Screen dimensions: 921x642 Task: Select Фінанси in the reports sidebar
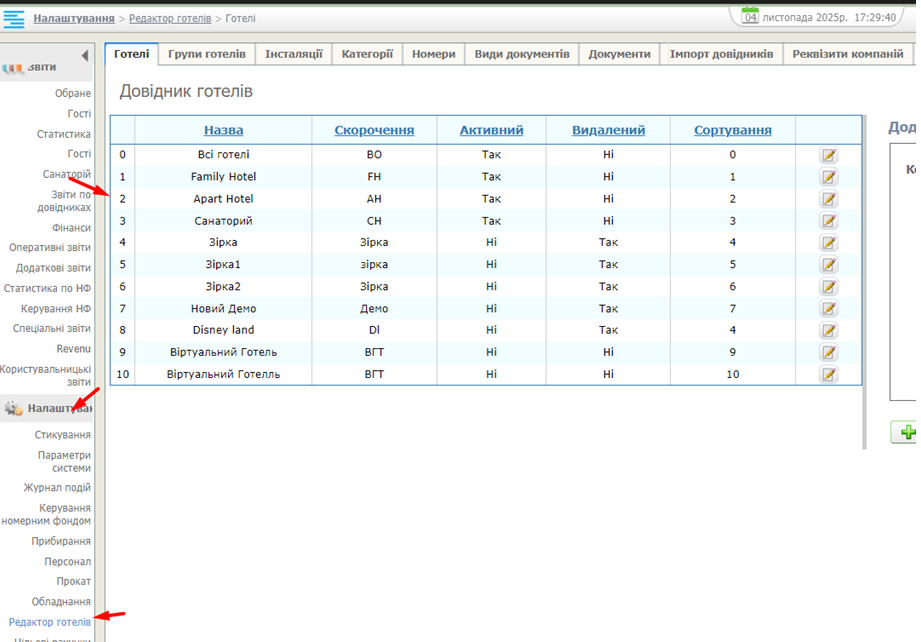(71, 228)
